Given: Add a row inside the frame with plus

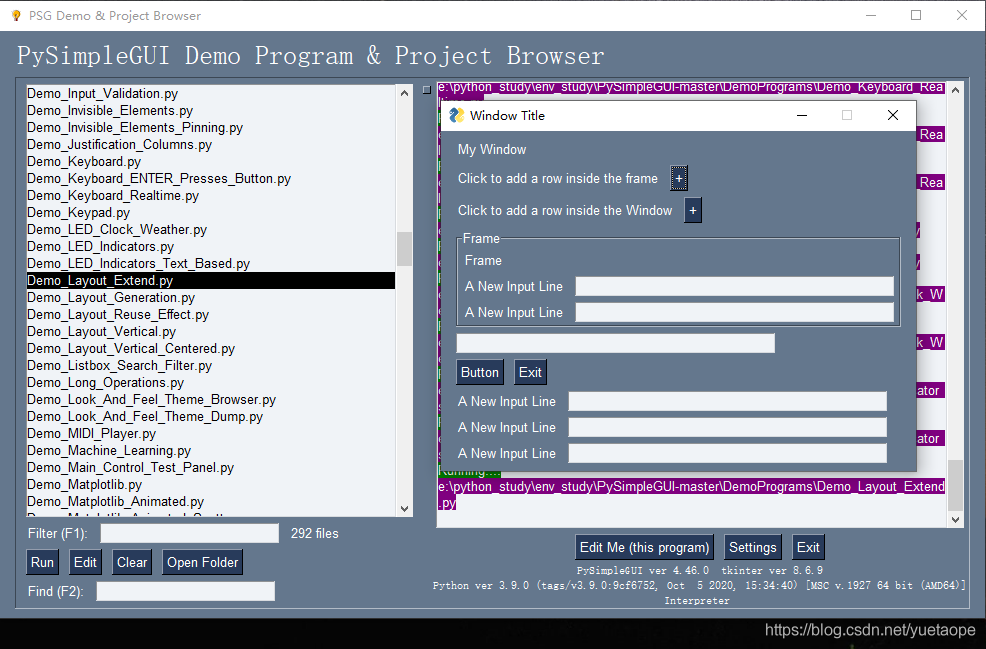Looking at the screenshot, I should click(679, 178).
